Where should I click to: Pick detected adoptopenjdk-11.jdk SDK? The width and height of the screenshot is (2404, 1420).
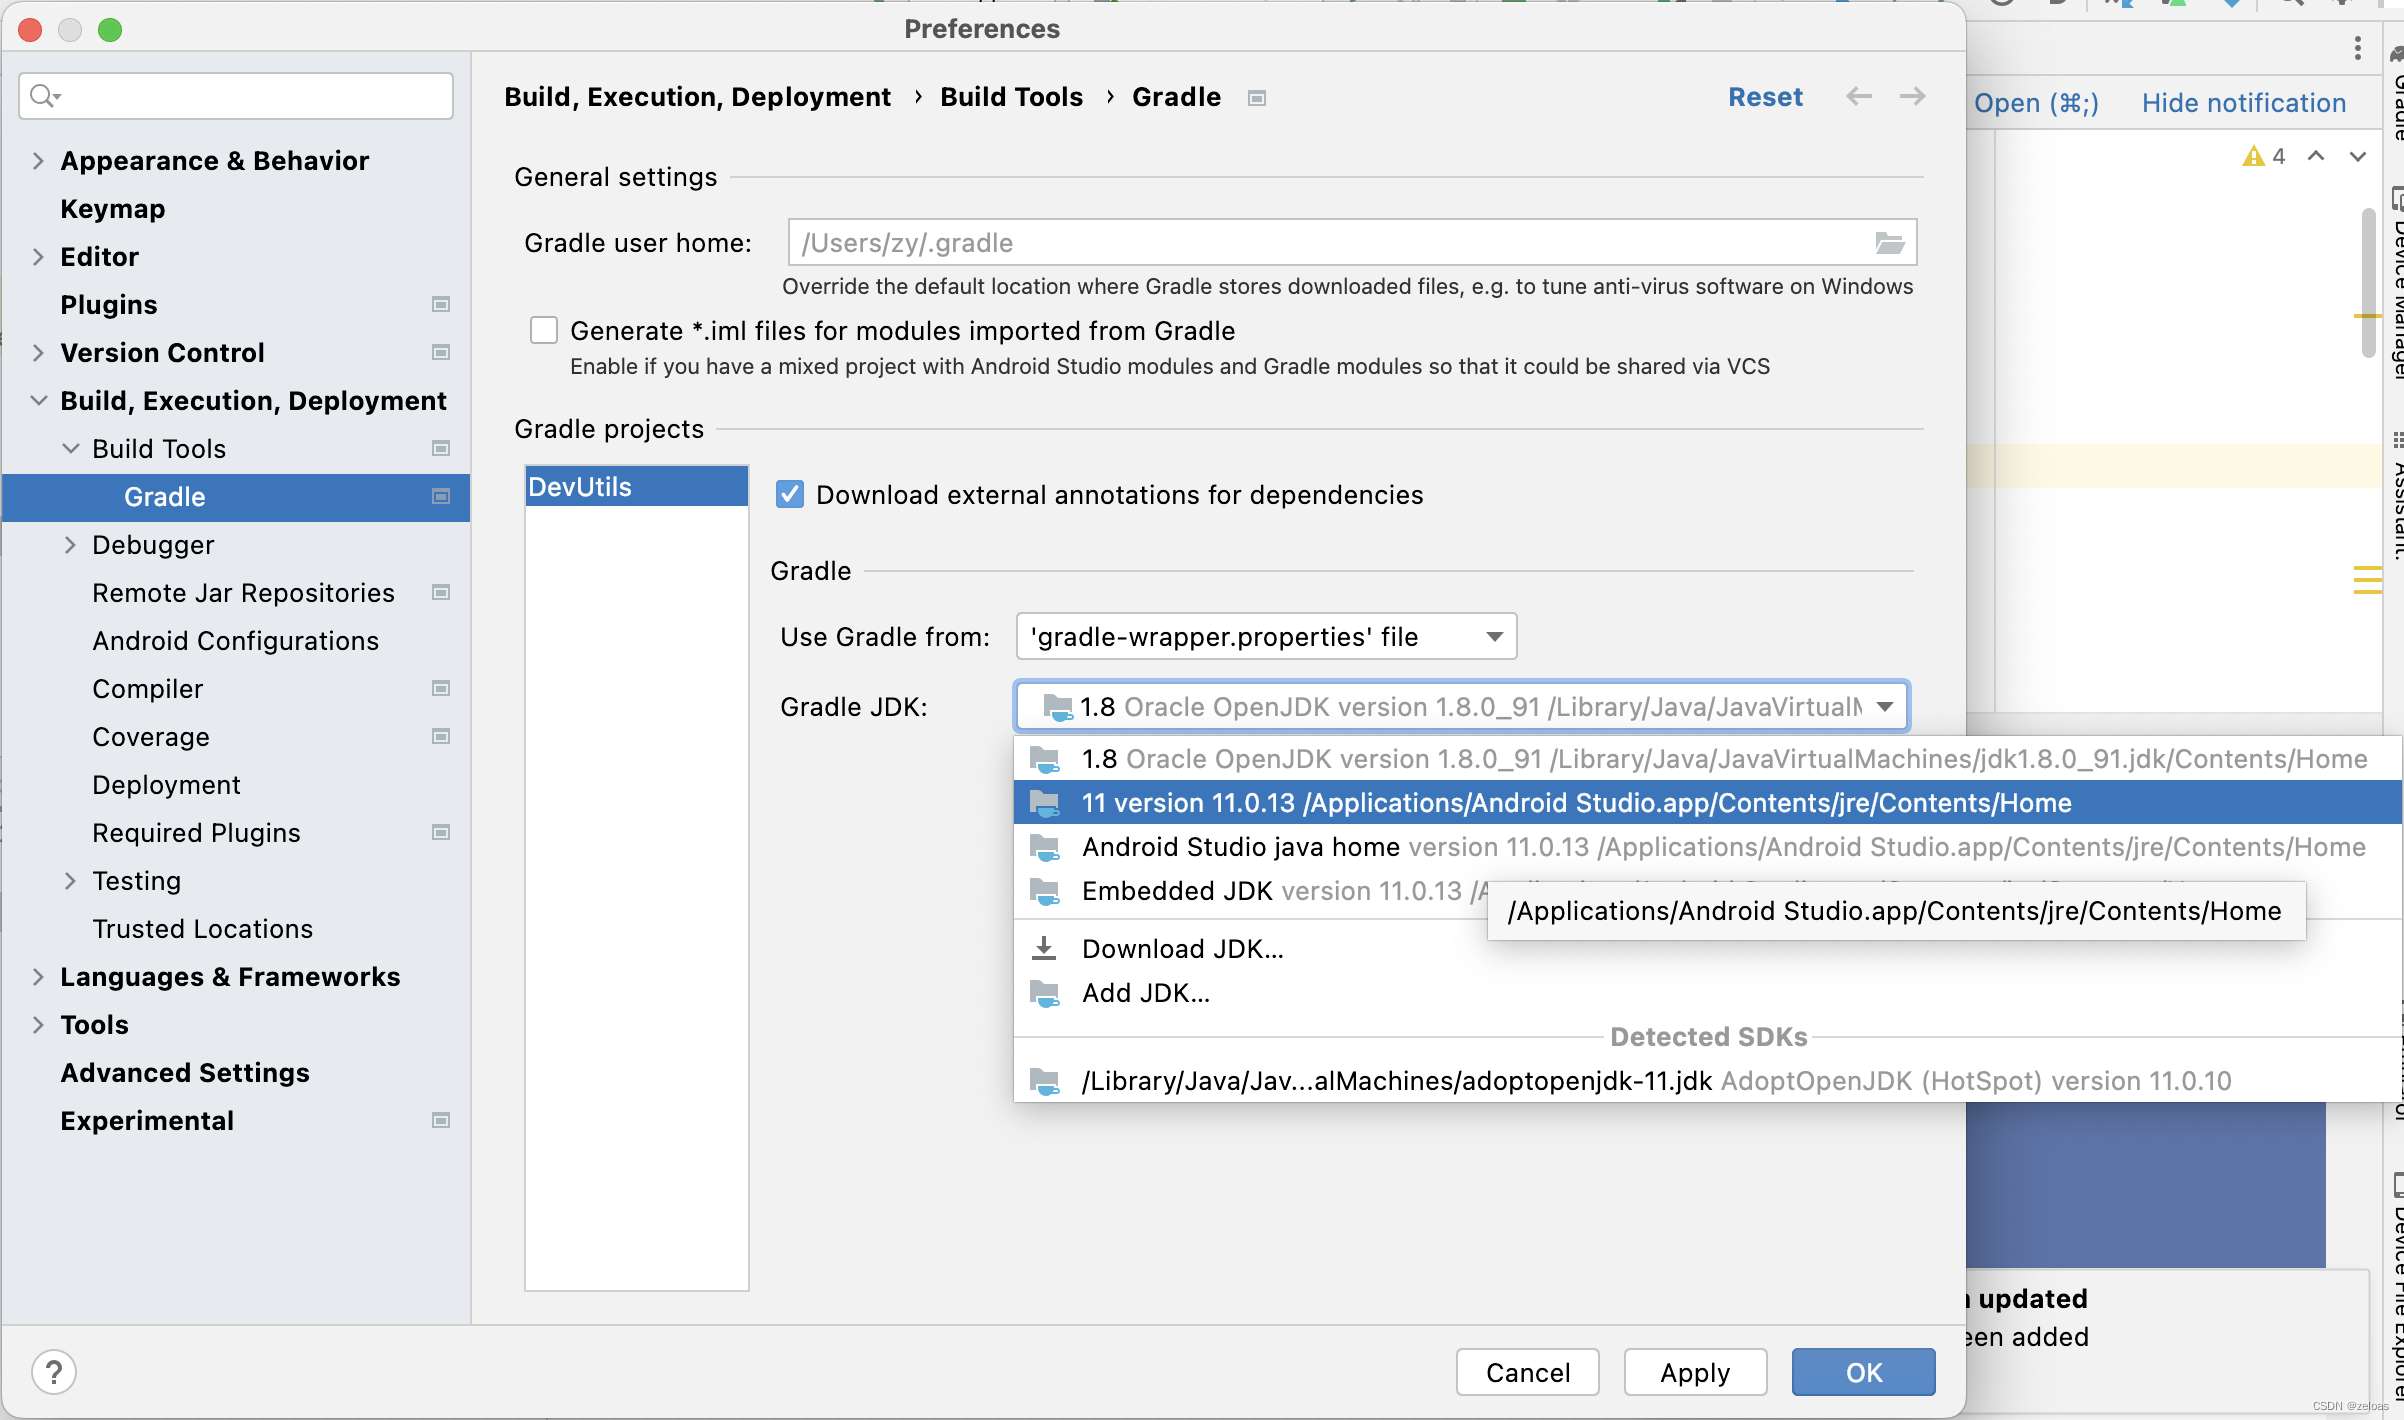(x=1707, y=1081)
